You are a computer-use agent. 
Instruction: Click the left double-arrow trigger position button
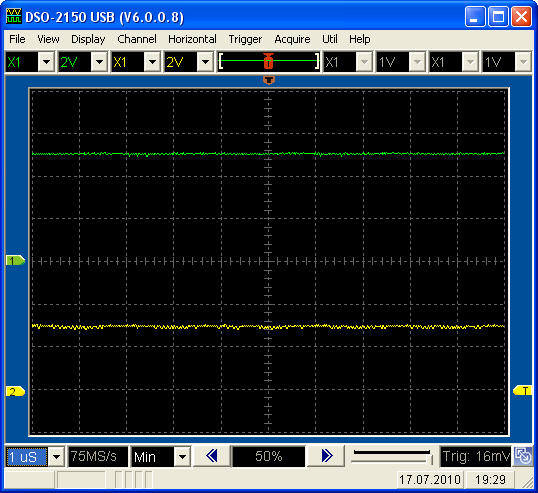pos(211,456)
